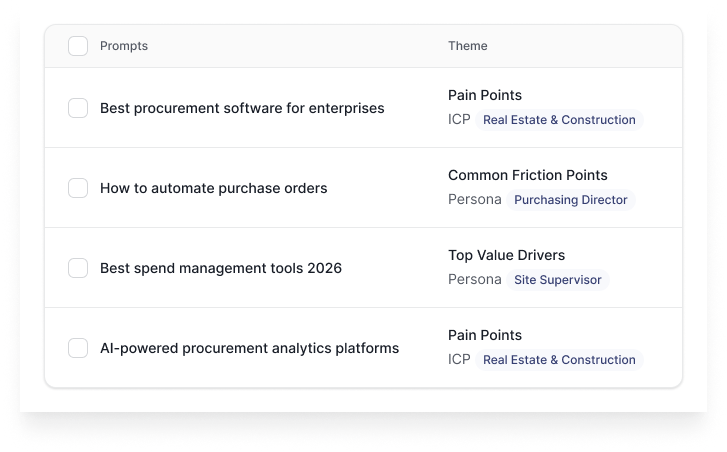Open 'Best procurement software for enterprises' prompt
Screen dimensions: 727x452
tap(242, 108)
